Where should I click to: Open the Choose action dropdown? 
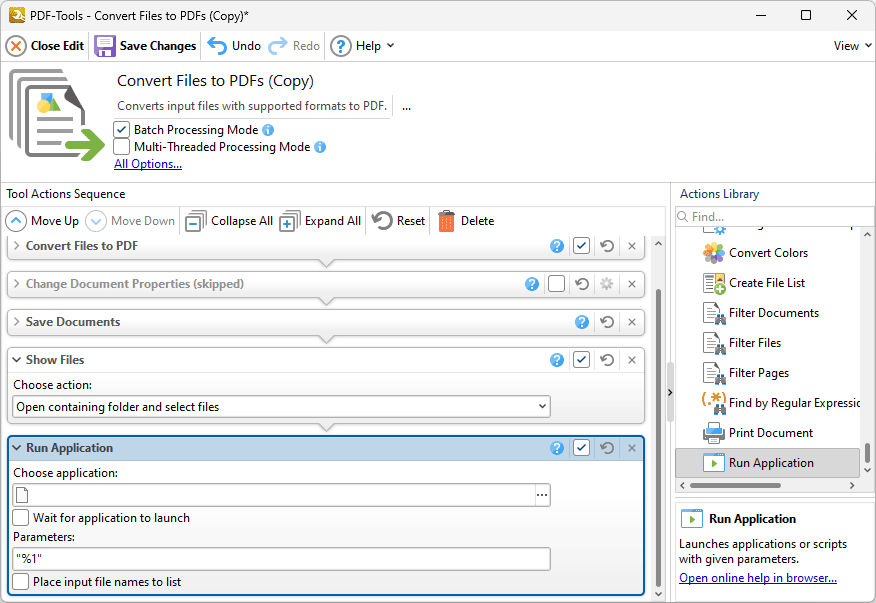281,407
